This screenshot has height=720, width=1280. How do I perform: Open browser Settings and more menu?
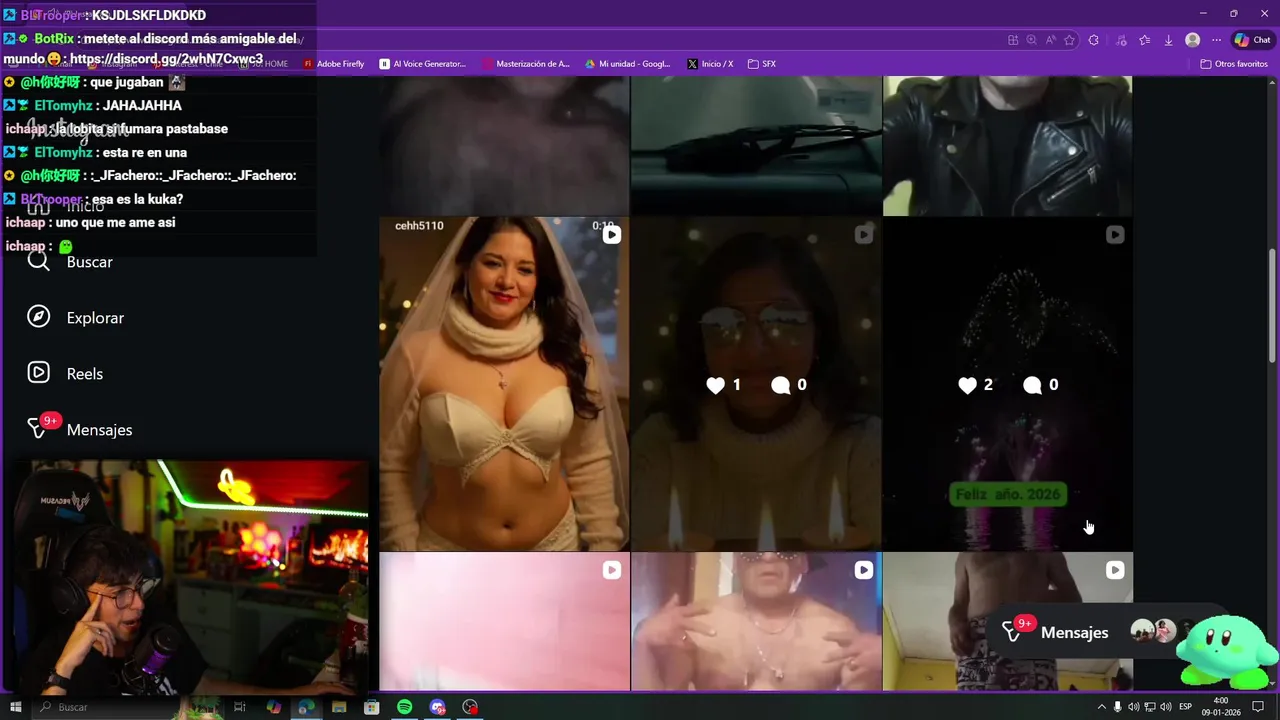click(x=1216, y=40)
